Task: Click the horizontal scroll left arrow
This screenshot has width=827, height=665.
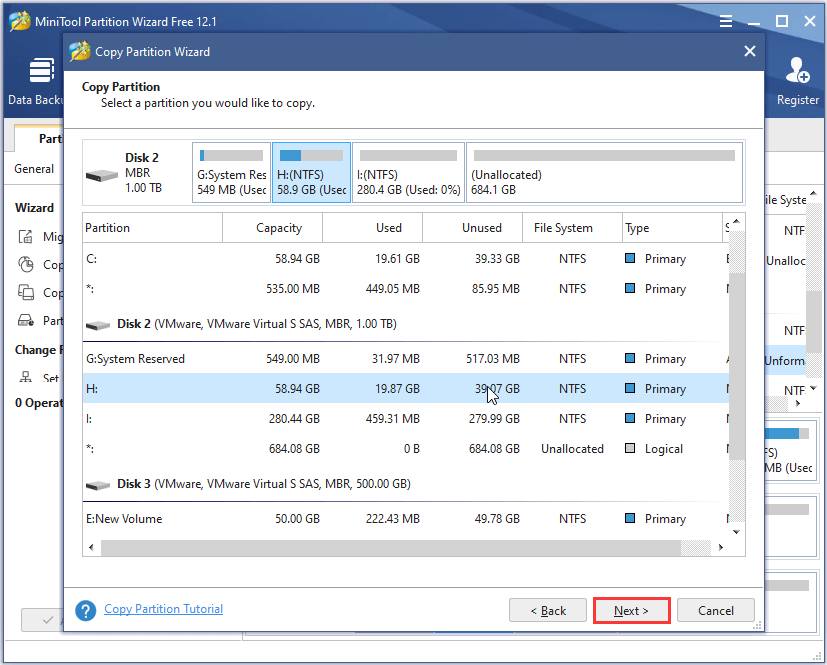Action: tap(91, 547)
